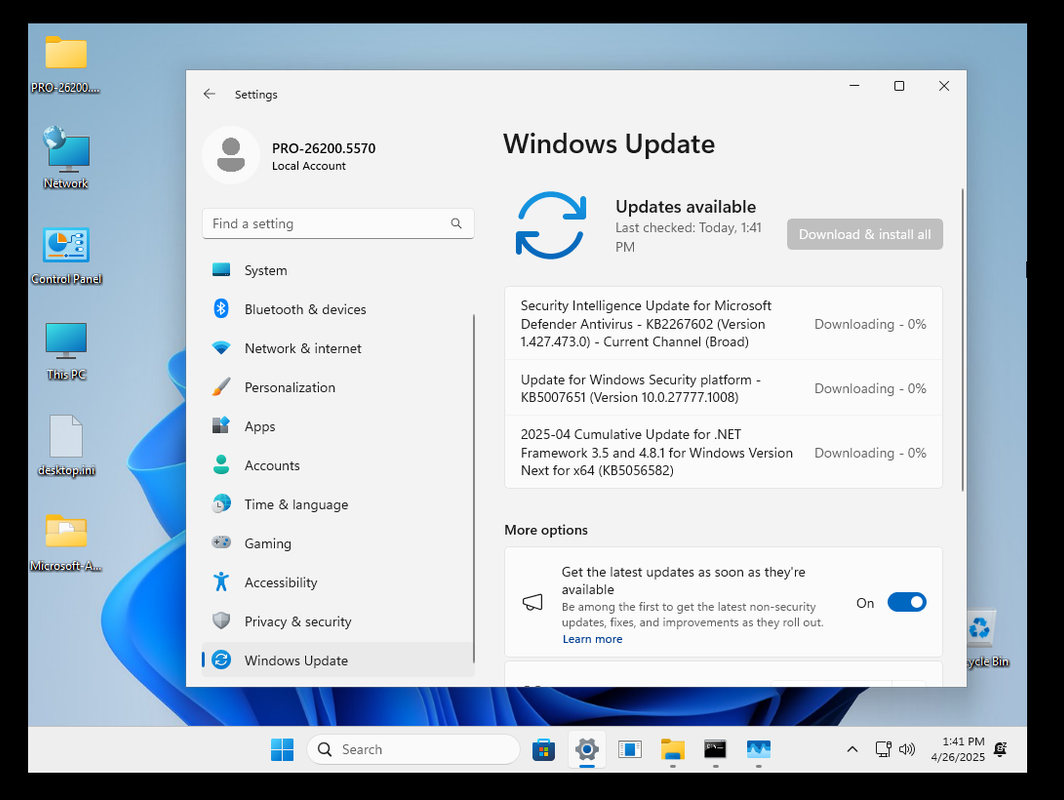The width and height of the screenshot is (1064, 800).
Task: Click the large blue update sync icon
Action: coord(550,225)
